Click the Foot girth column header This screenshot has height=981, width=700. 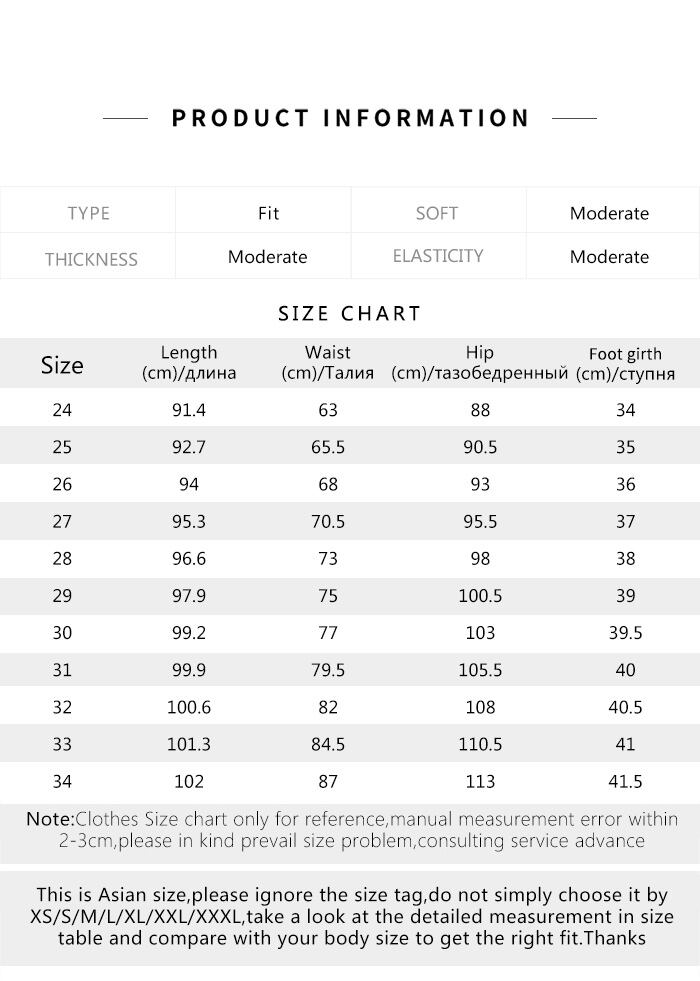pyautogui.click(x=625, y=364)
